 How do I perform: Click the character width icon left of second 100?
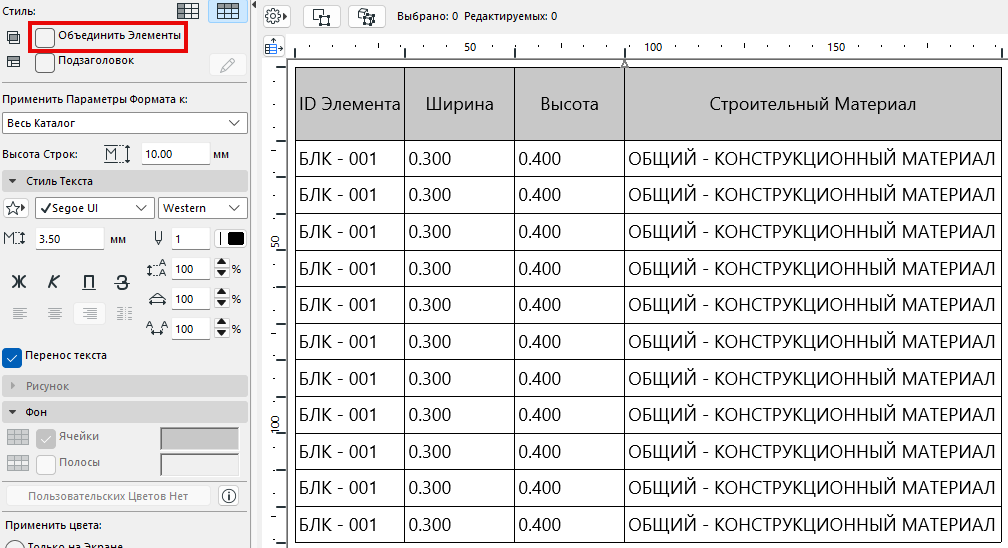pyautogui.click(x=157, y=299)
